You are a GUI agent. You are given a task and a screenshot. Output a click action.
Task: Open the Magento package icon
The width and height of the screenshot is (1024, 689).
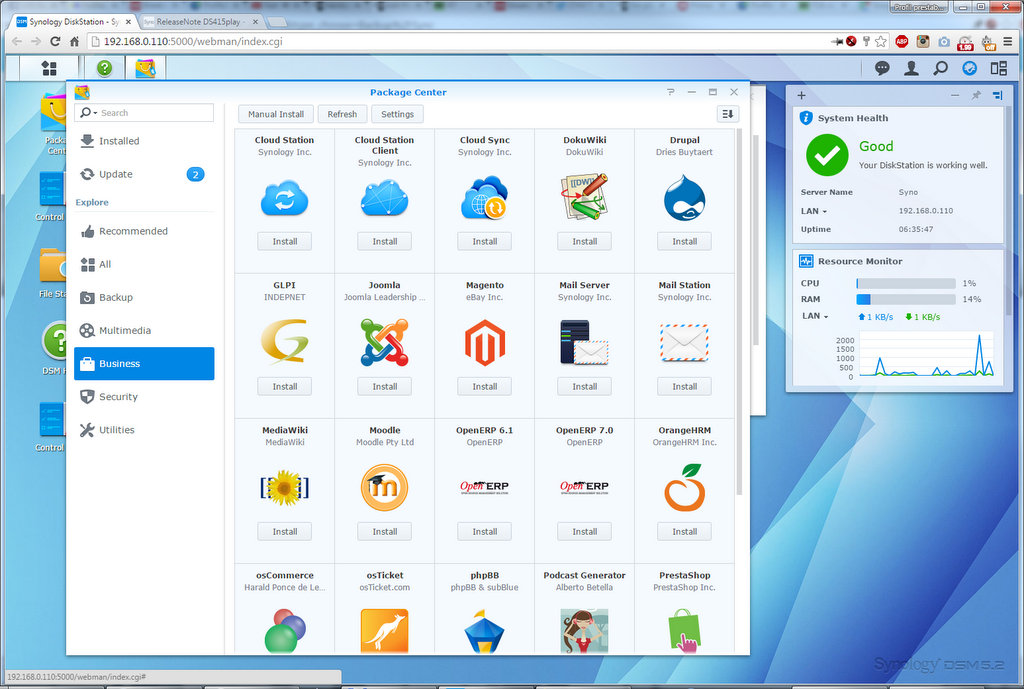(485, 342)
